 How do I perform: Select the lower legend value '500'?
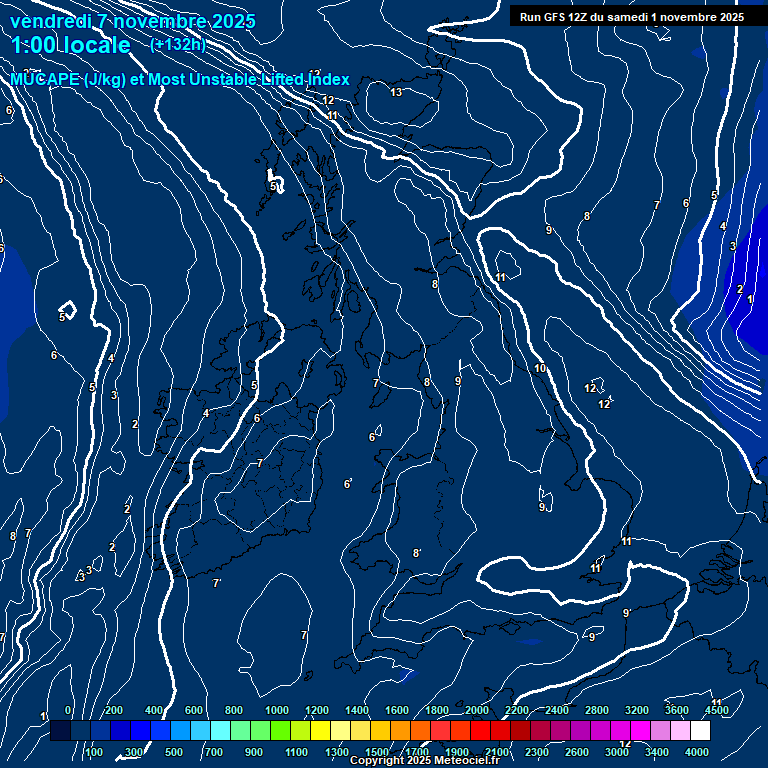(x=173, y=752)
